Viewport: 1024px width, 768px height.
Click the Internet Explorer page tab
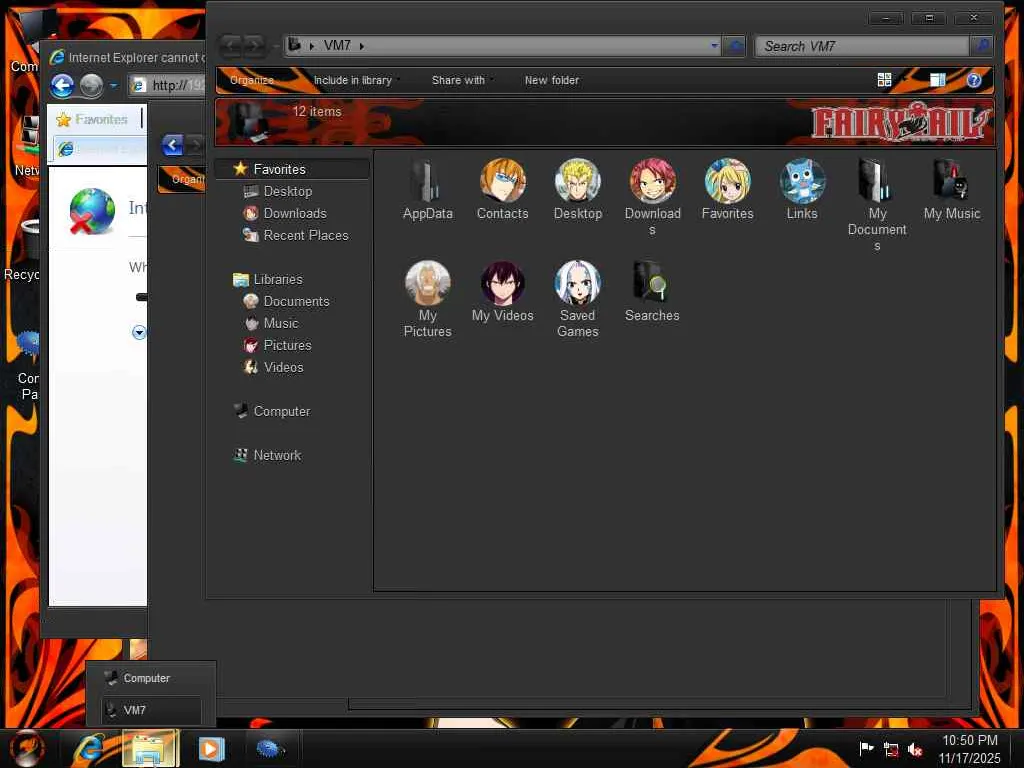point(99,149)
